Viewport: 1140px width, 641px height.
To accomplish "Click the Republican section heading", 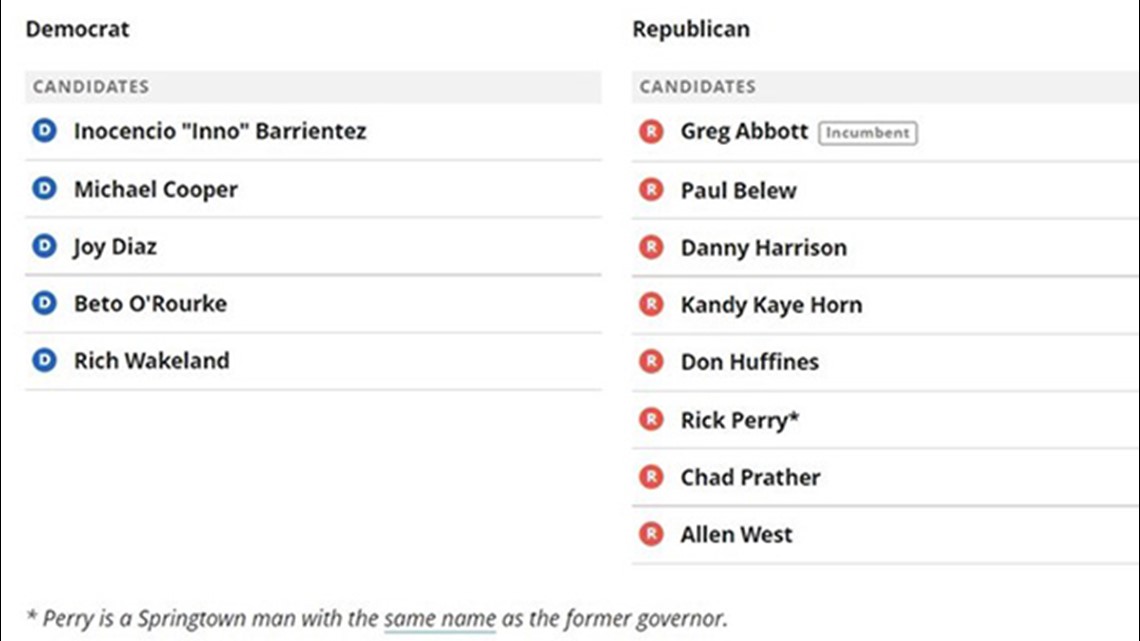I will (691, 29).
